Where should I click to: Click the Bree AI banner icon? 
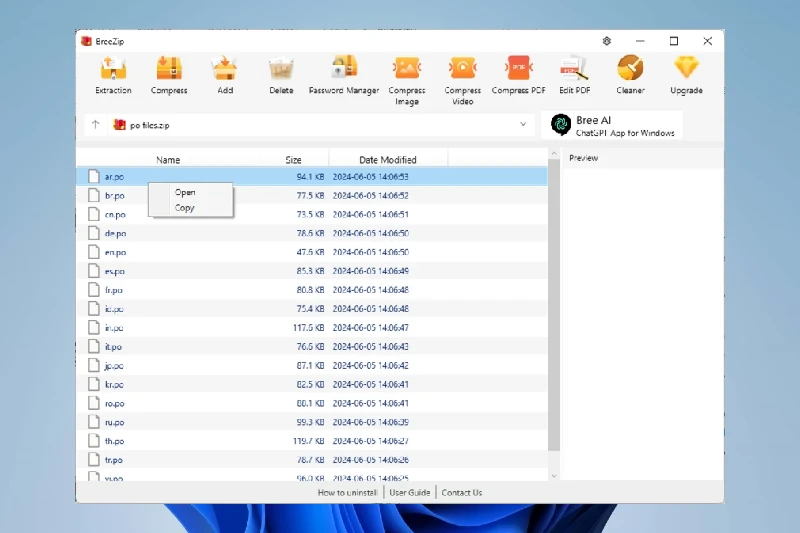pyautogui.click(x=561, y=124)
